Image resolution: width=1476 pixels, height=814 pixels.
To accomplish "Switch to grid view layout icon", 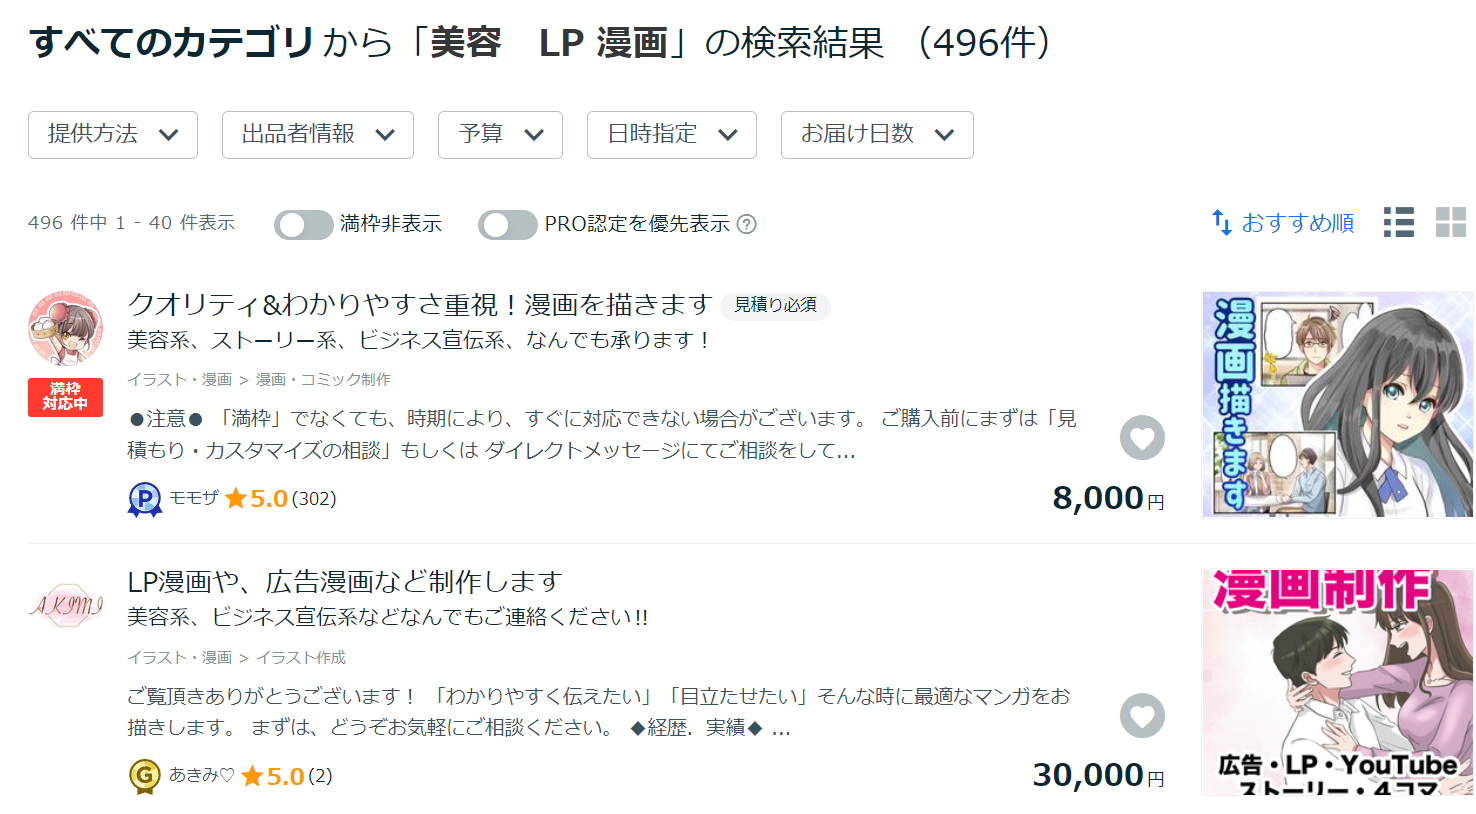I will coord(1450,222).
